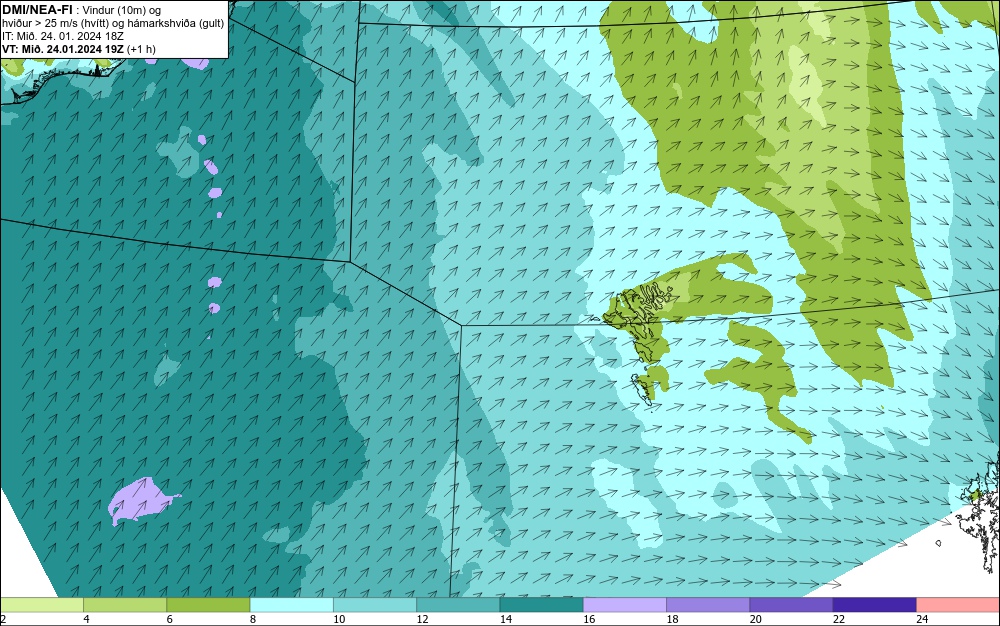The height and width of the screenshot is (626, 1000).
Task: Select the 18–20 m/s purple legend swatch
Action: pos(708,604)
